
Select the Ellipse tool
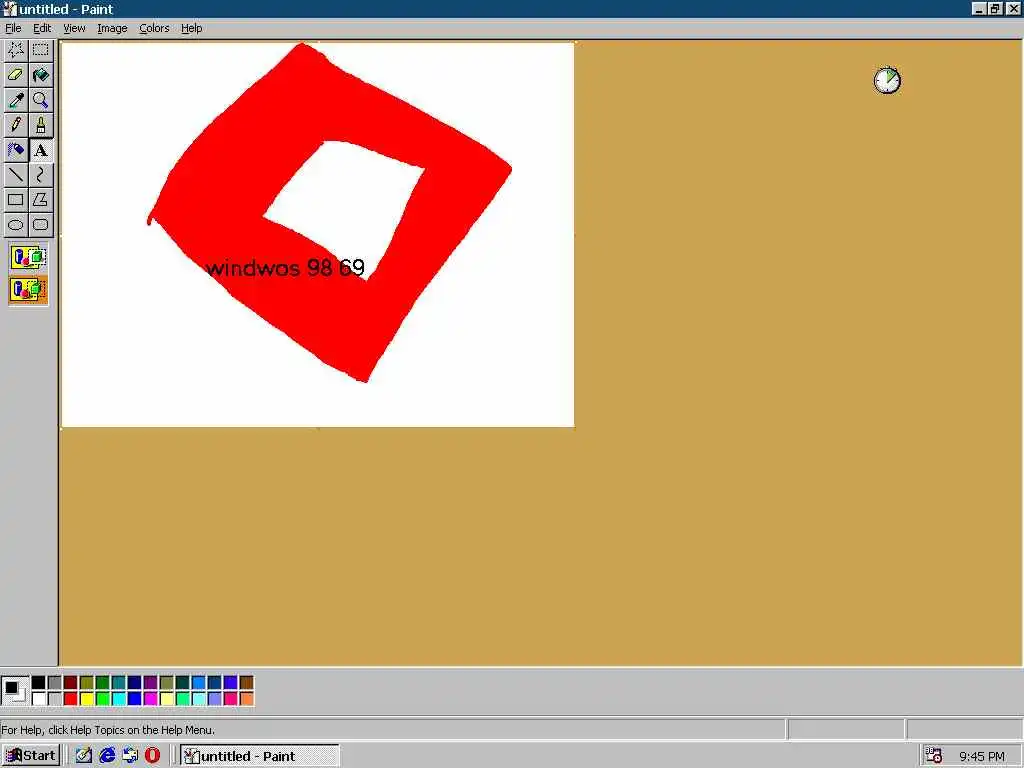[x=16, y=225]
